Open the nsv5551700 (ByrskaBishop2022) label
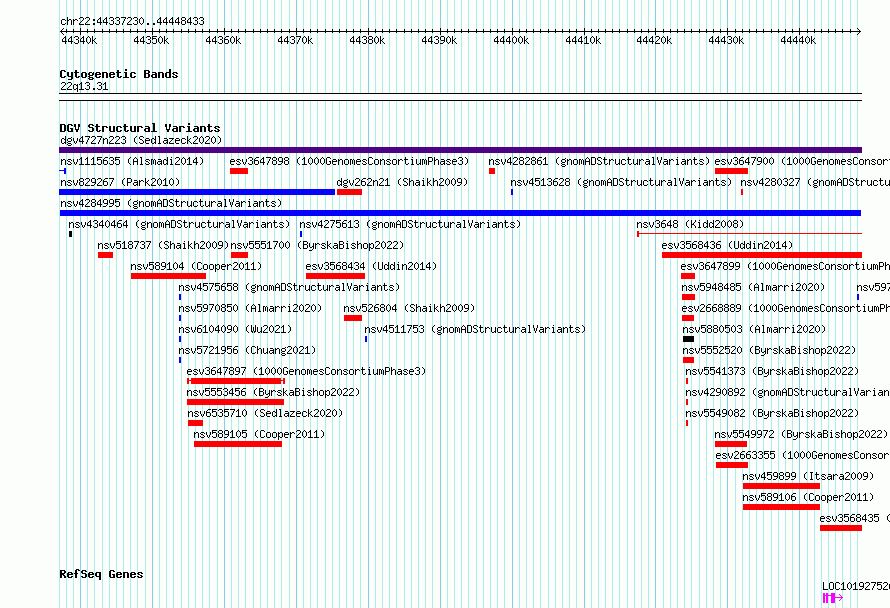The width and height of the screenshot is (890, 608). tap(317, 245)
